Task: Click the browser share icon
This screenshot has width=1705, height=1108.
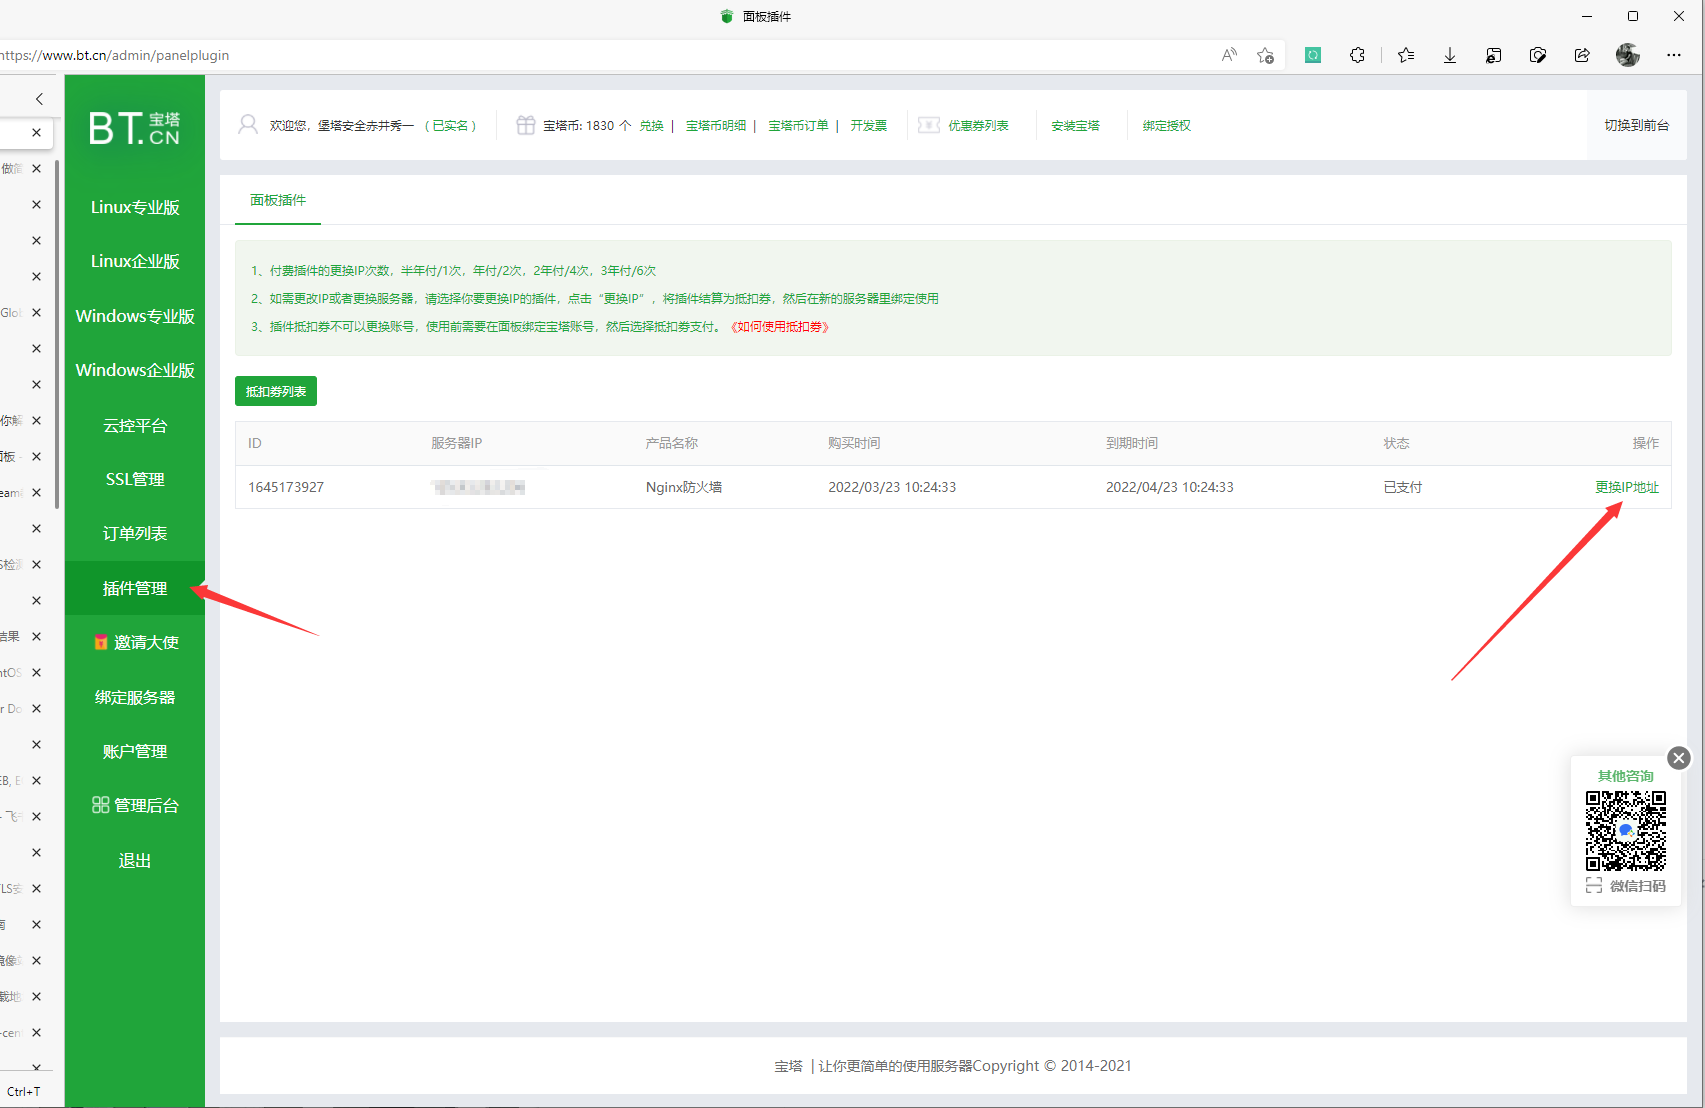Action: [x=1582, y=55]
